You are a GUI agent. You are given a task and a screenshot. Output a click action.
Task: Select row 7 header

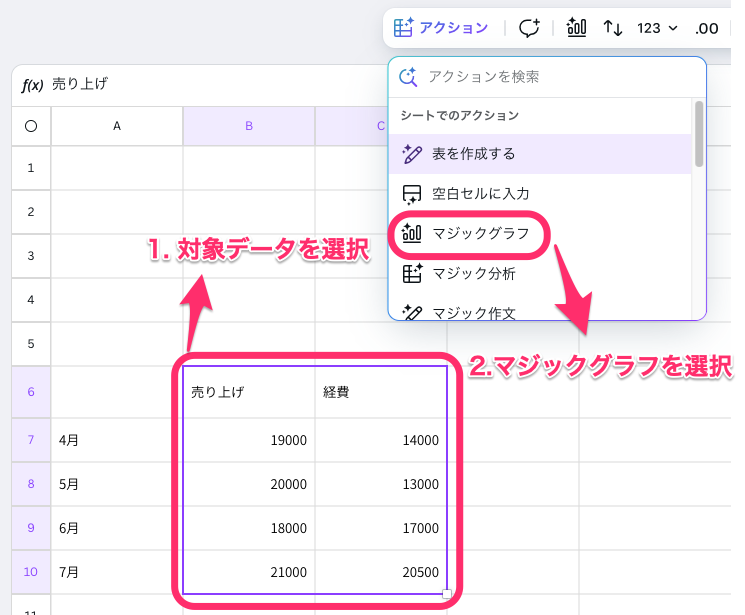tap(31, 440)
